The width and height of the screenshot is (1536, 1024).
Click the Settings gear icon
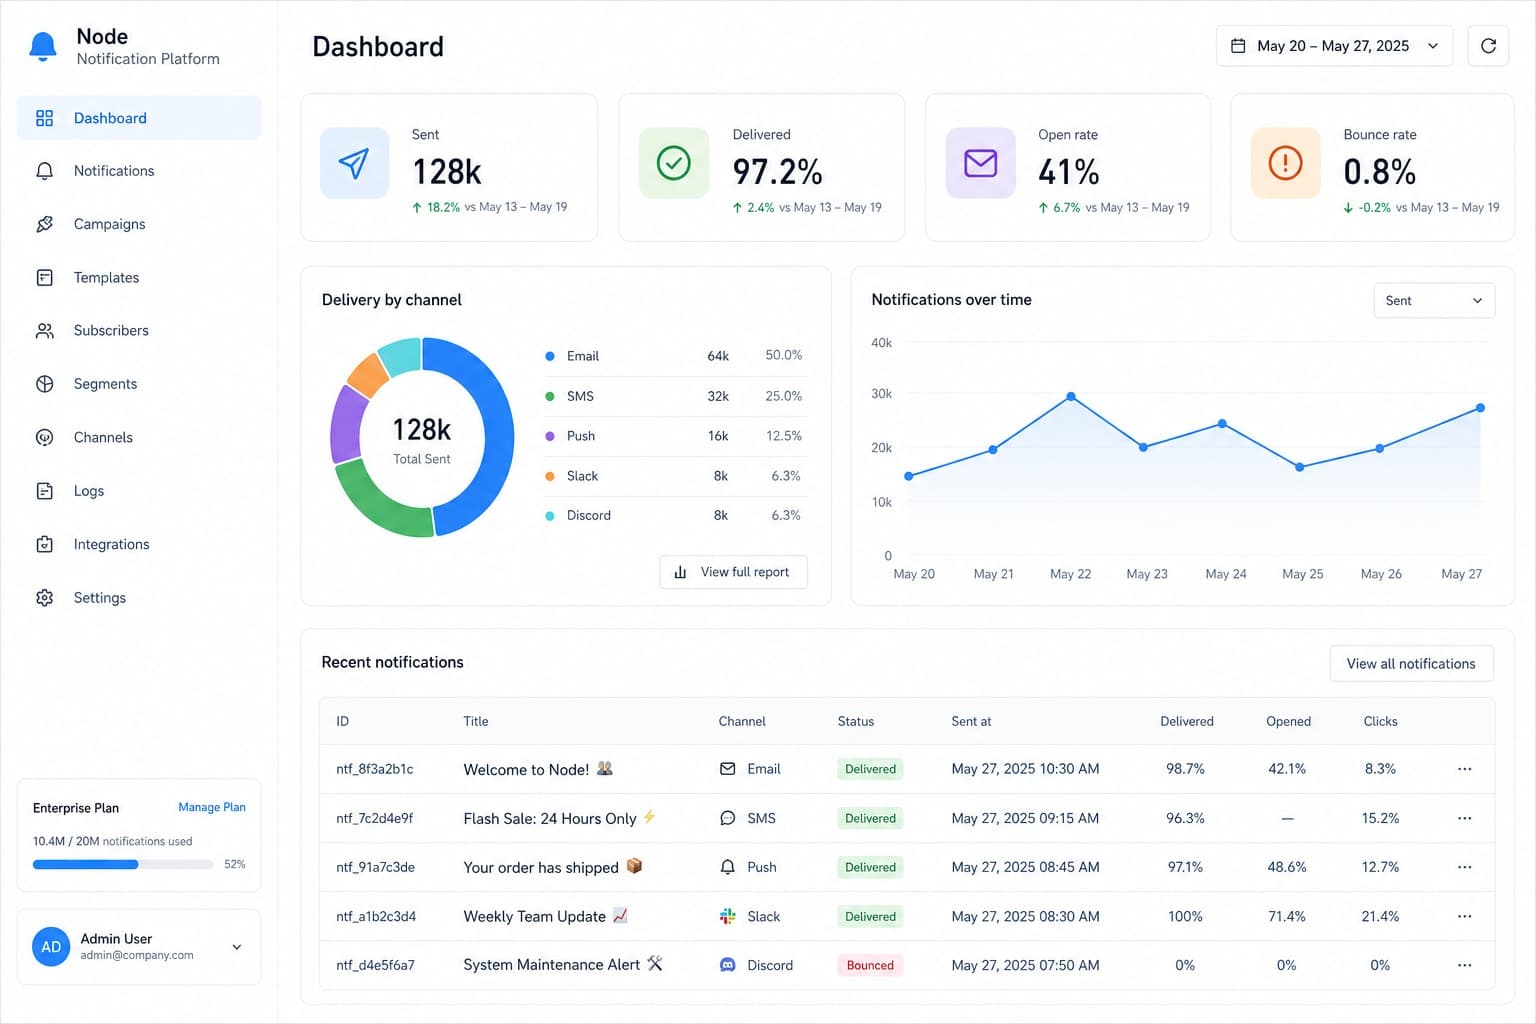coord(44,597)
